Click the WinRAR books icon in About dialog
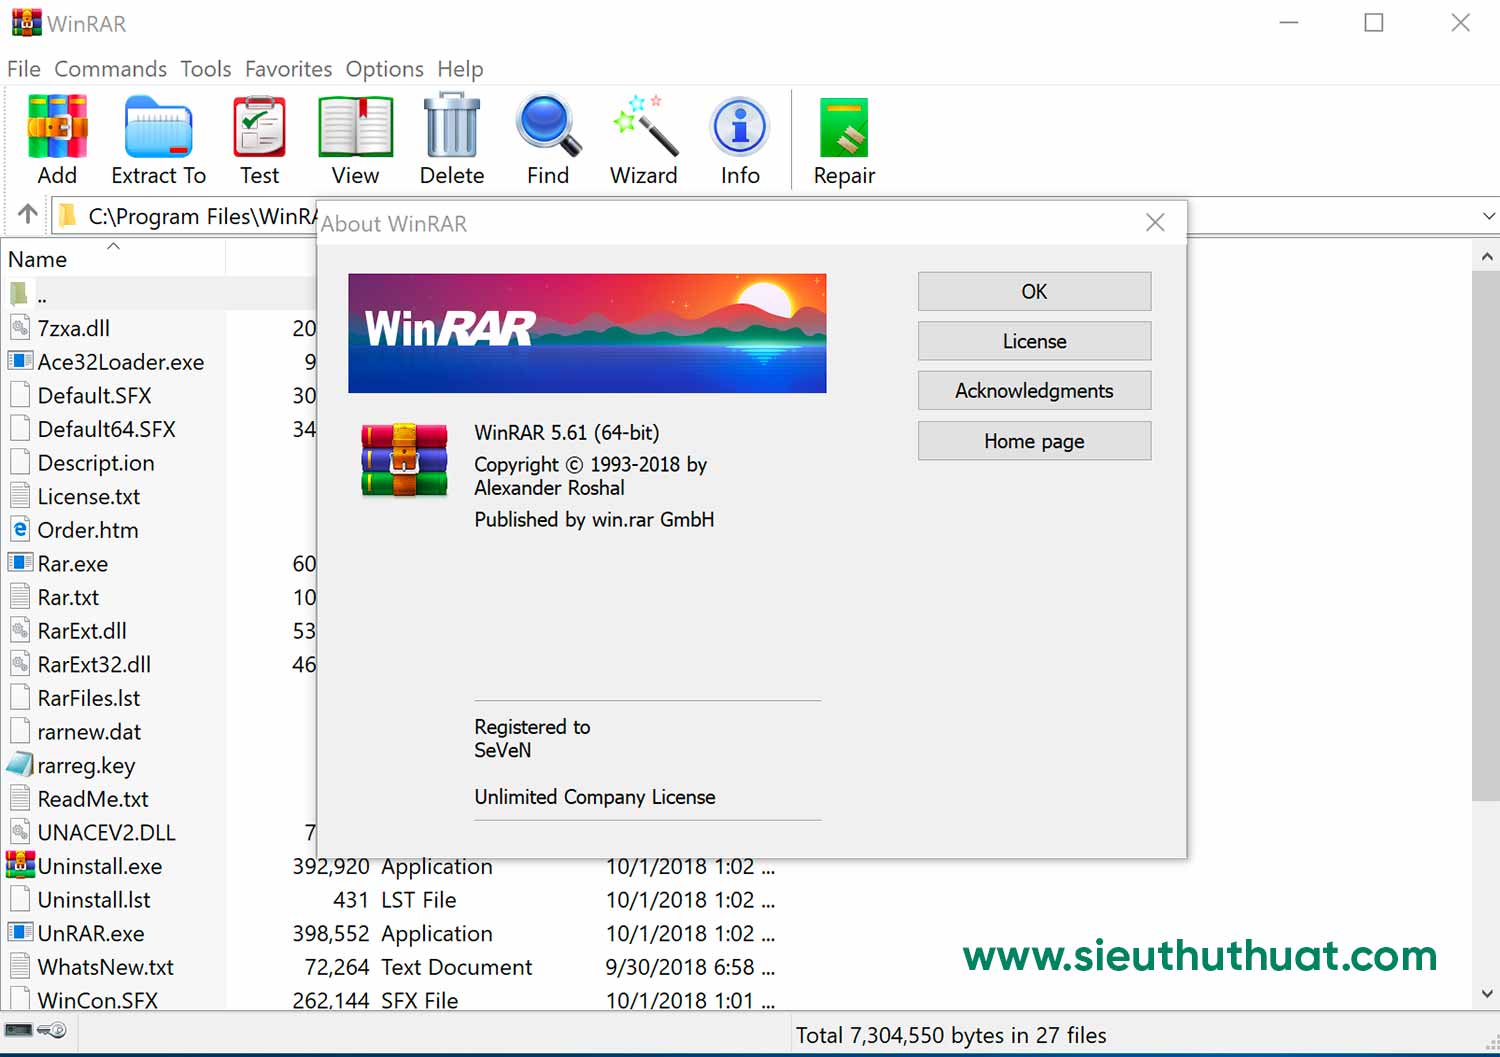 [x=404, y=460]
